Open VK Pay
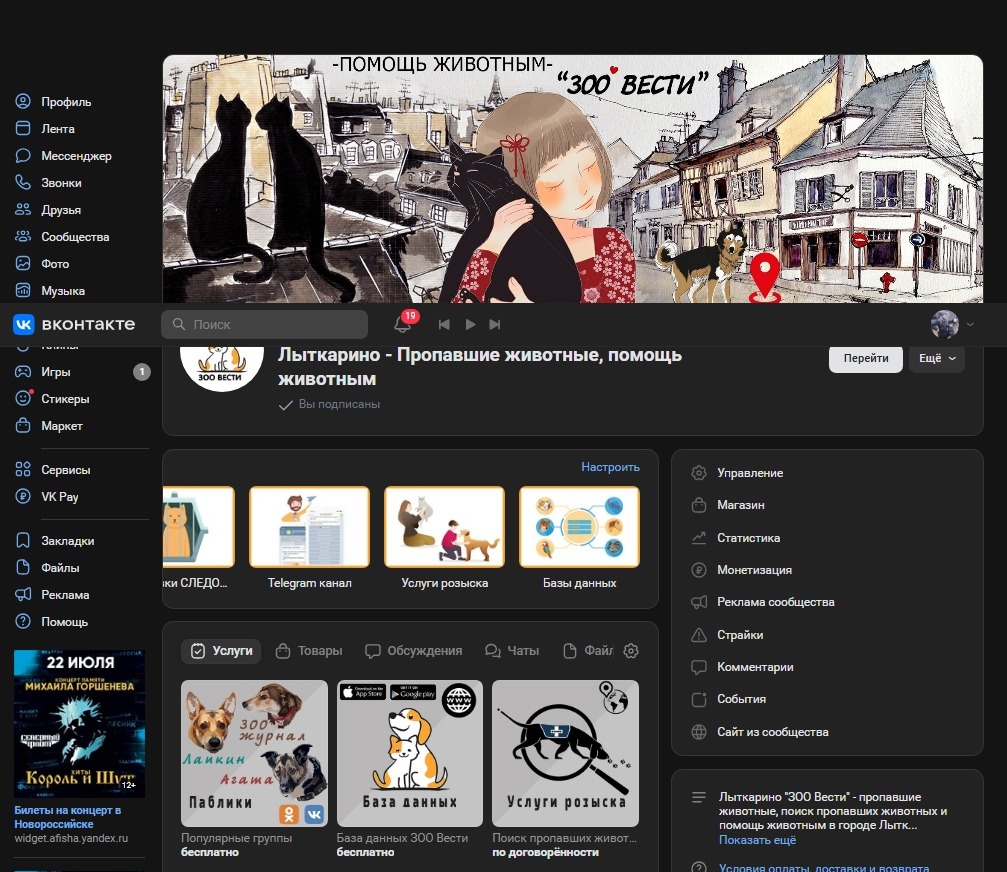The image size is (1007, 872). 47,496
